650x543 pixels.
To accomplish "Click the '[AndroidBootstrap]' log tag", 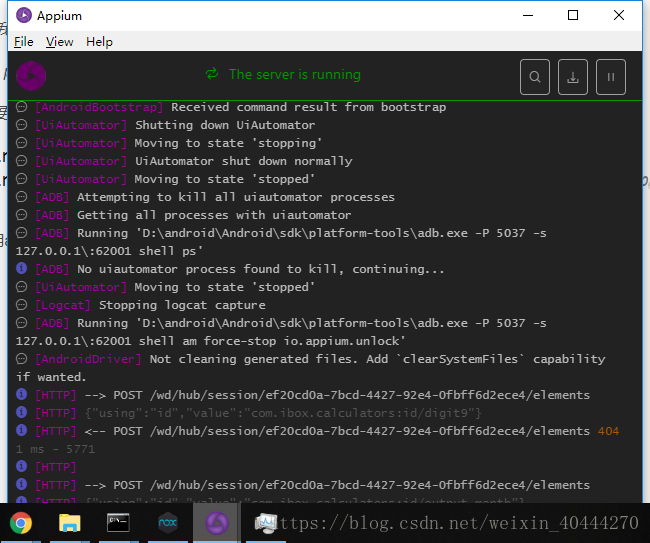I will click(x=99, y=107).
